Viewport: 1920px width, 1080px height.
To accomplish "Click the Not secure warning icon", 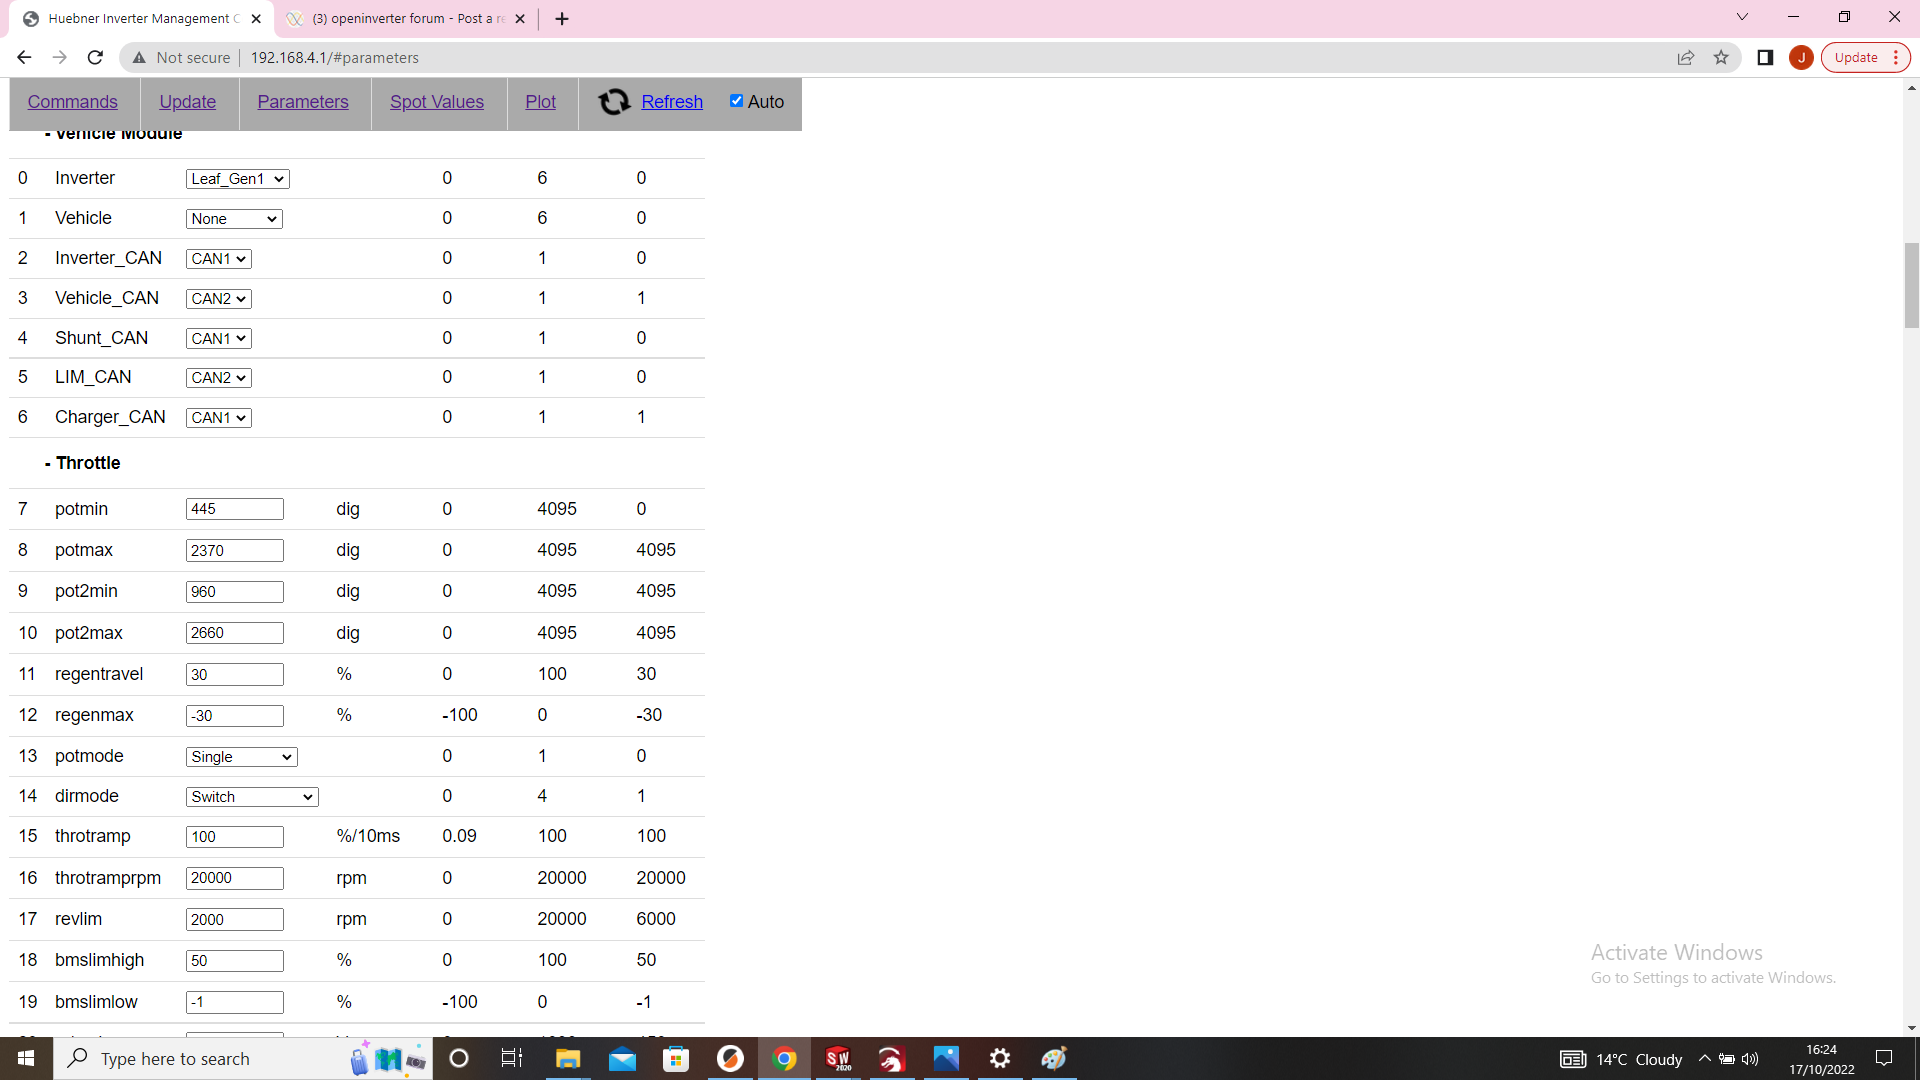I will point(140,58).
